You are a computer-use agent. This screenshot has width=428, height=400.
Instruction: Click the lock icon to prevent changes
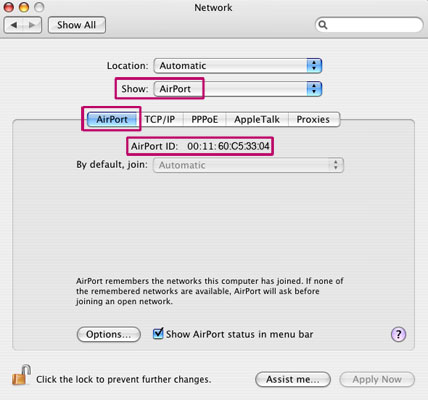[x=22, y=375]
